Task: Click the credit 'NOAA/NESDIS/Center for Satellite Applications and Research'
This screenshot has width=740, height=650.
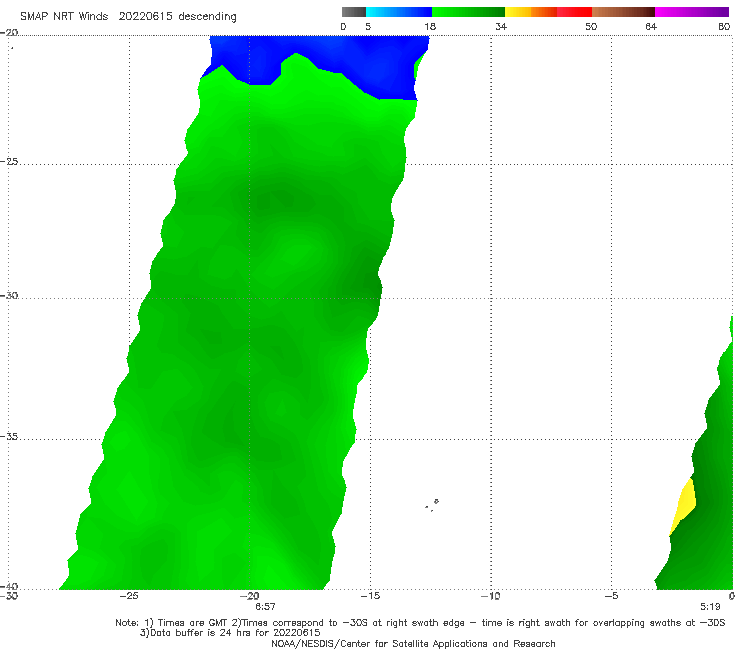Action: tap(413, 644)
